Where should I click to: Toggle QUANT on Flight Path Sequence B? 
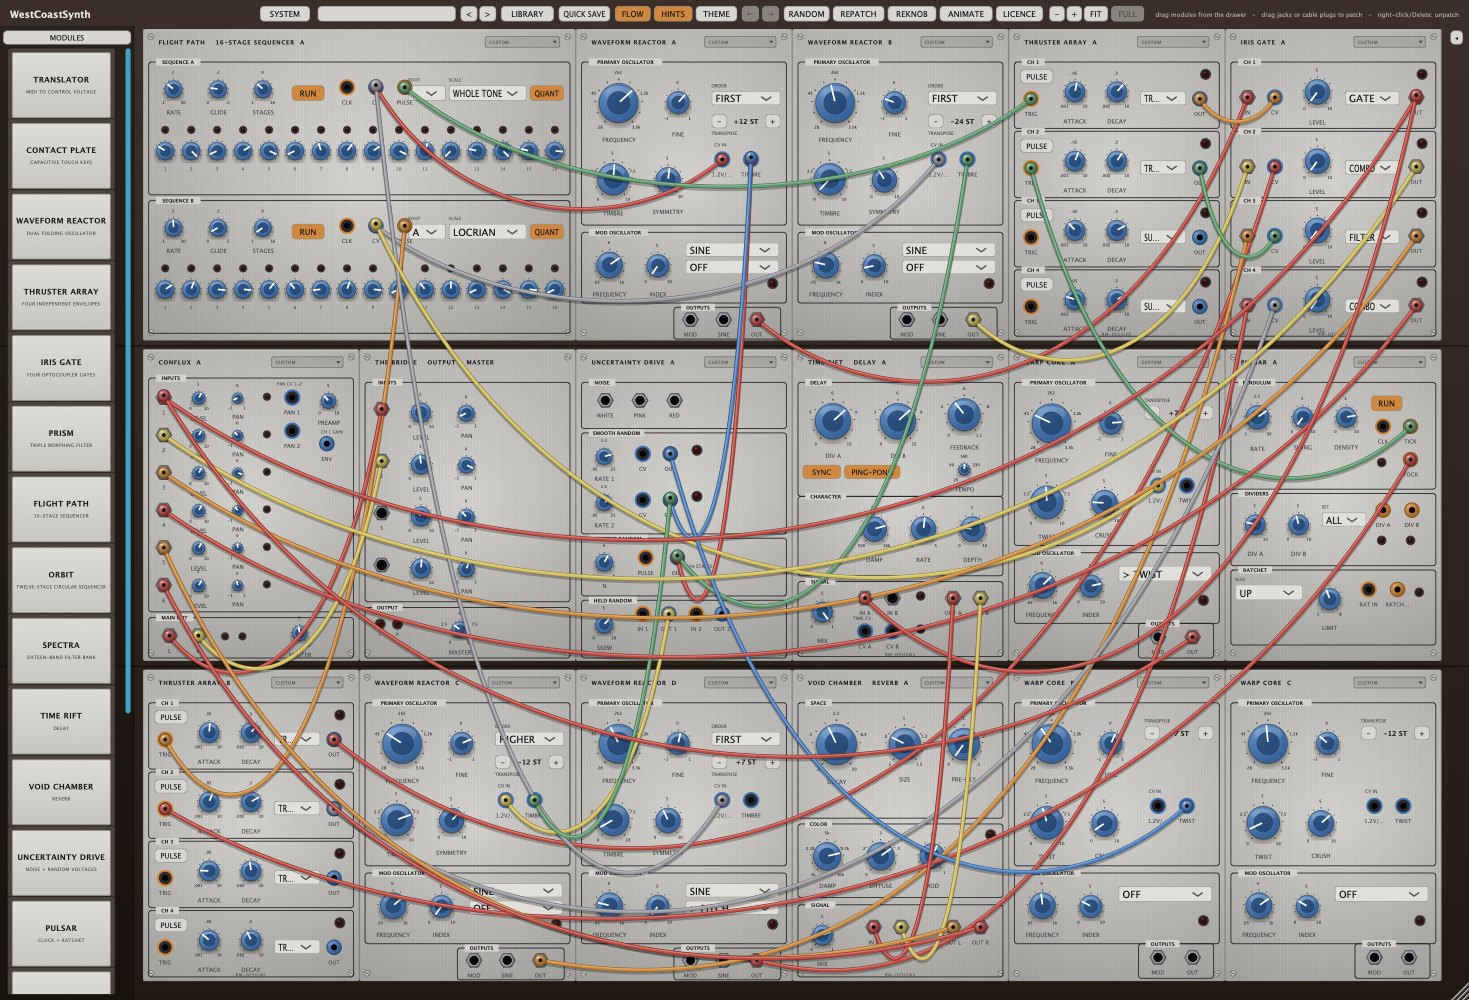(x=547, y=232)
